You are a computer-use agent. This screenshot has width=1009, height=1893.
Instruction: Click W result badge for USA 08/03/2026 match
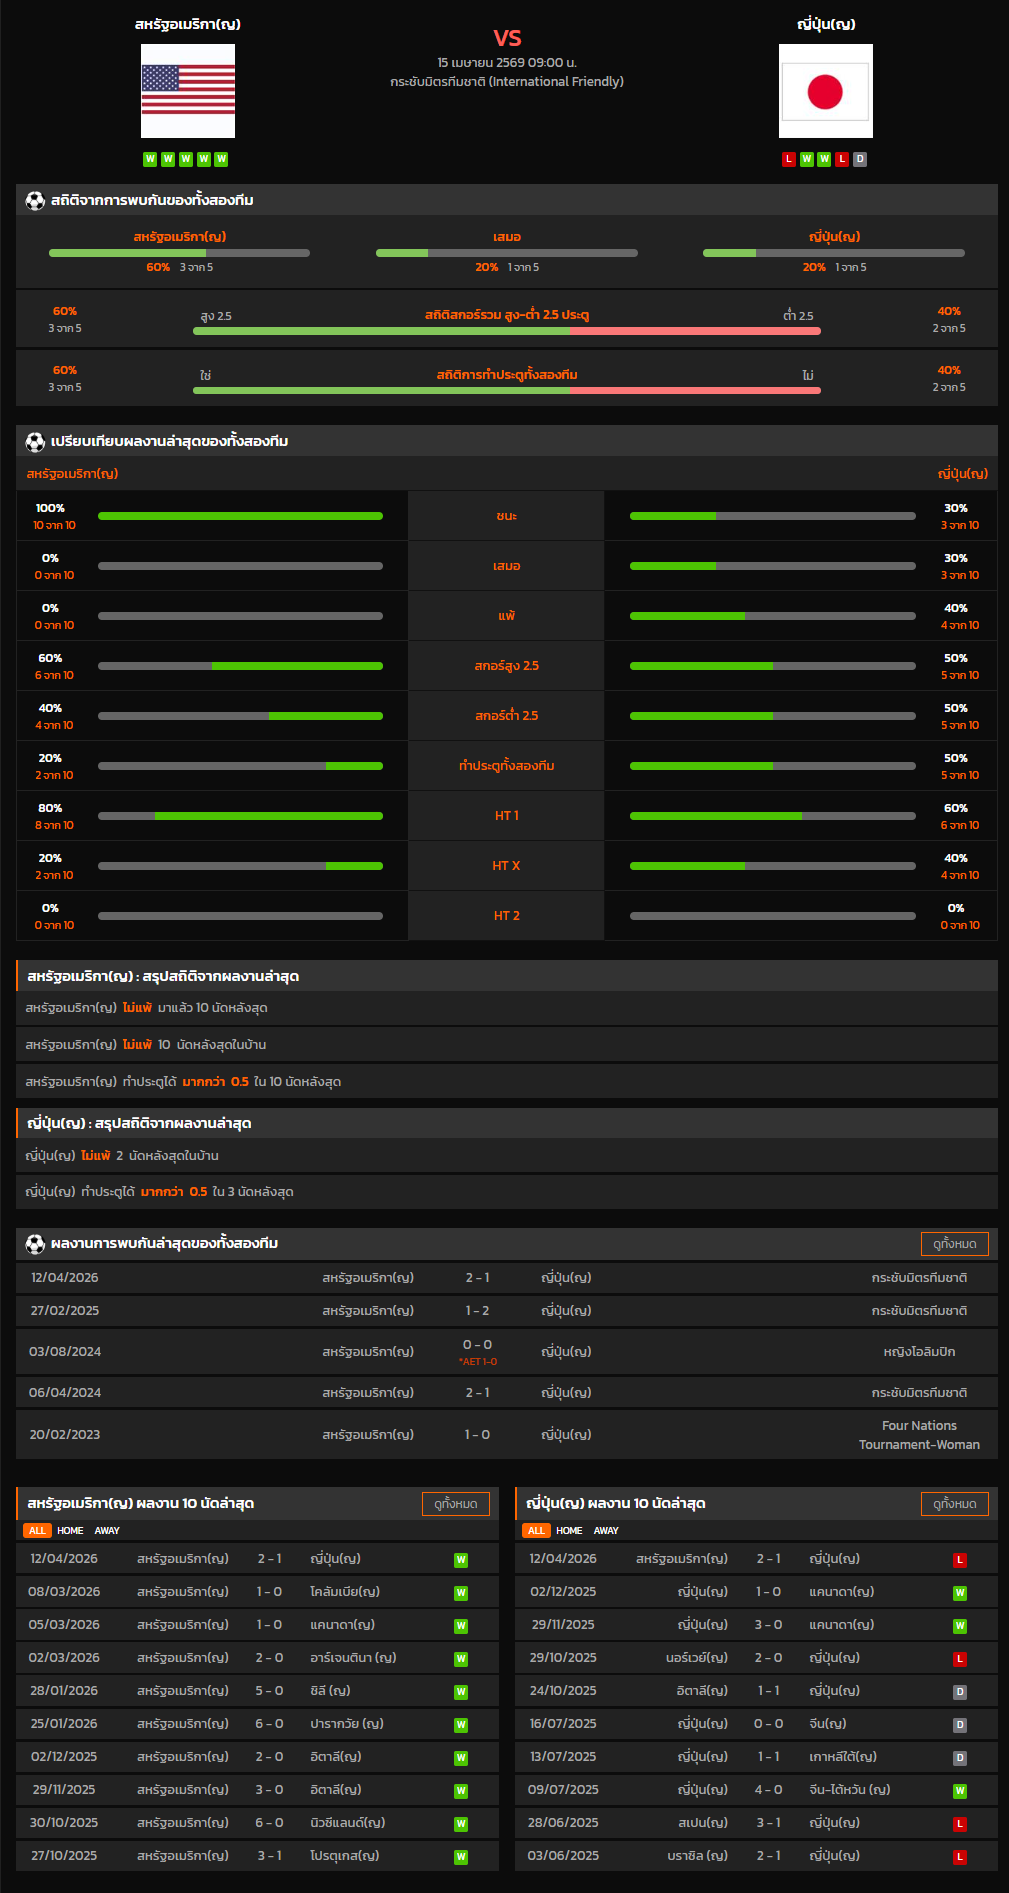[461, 1592]
